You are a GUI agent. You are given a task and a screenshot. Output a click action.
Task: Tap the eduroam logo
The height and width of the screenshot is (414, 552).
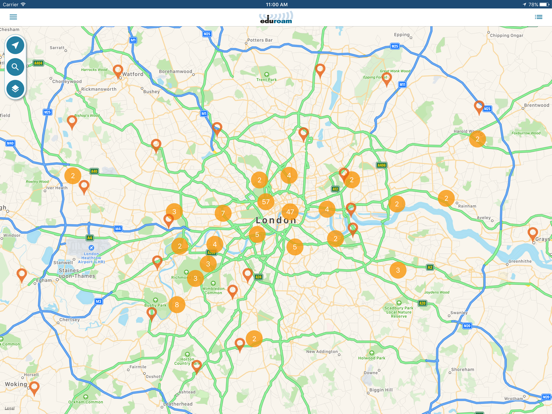(276, 17)
